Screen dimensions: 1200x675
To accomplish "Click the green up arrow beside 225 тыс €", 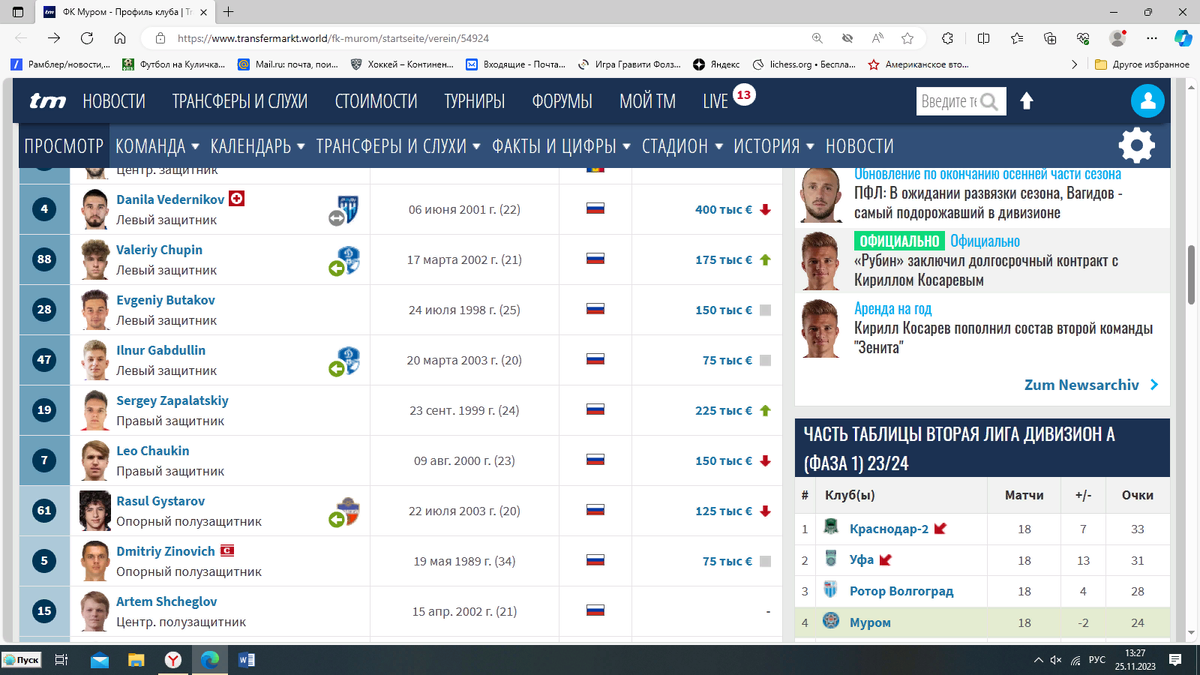I will coord(766,411).
